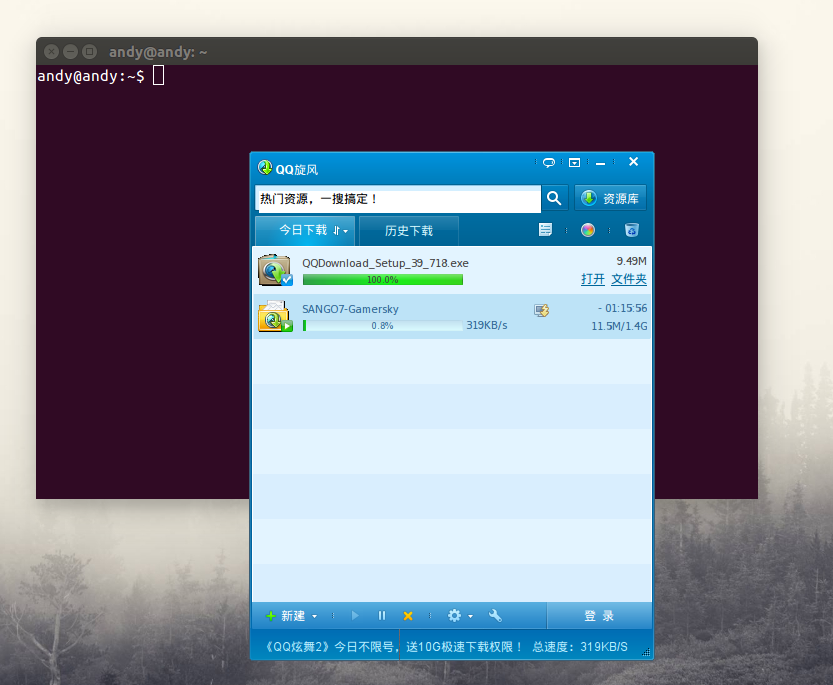Click the magnifier search button
The width and height of the screenshot is (833, 685).
pos(554,199)
